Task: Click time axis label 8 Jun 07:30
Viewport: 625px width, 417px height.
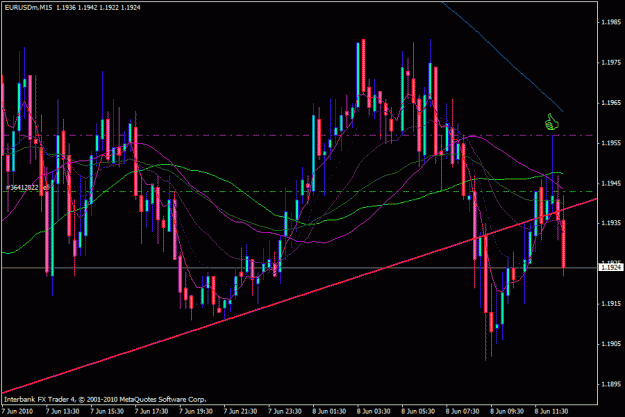Action: (463, 411)
